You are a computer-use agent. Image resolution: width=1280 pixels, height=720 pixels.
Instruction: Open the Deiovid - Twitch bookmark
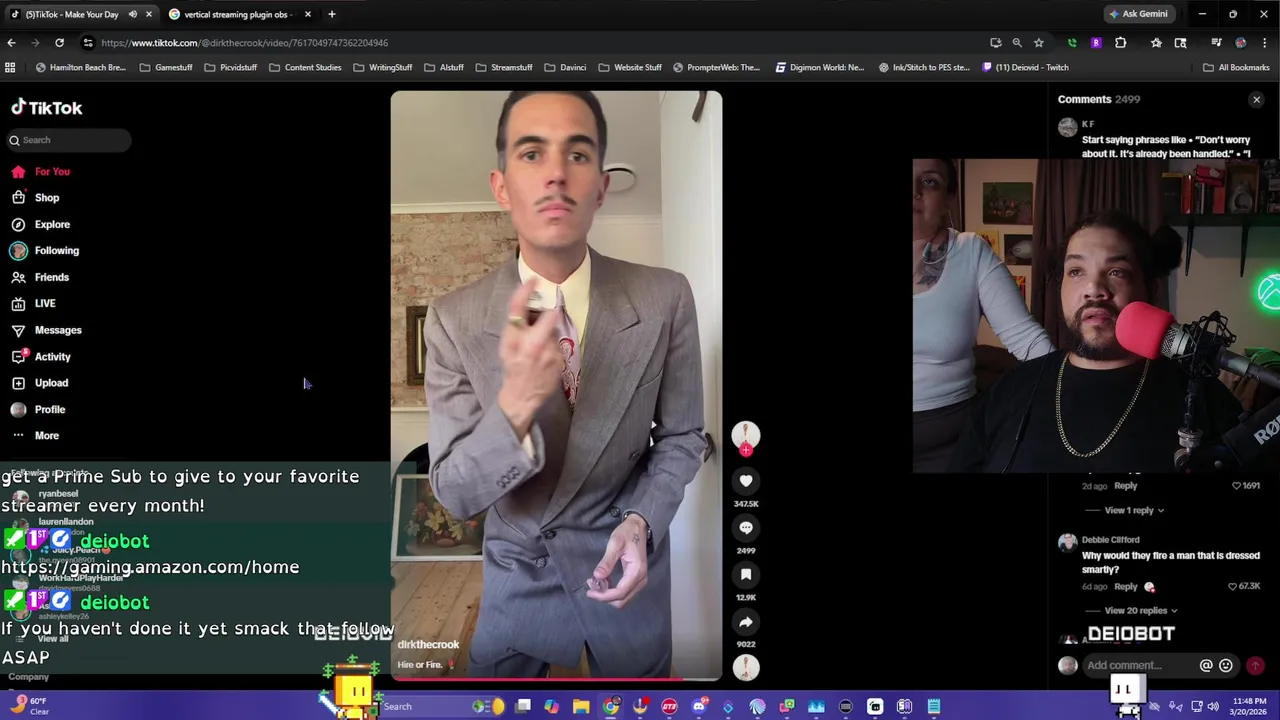coord(1026,68)
